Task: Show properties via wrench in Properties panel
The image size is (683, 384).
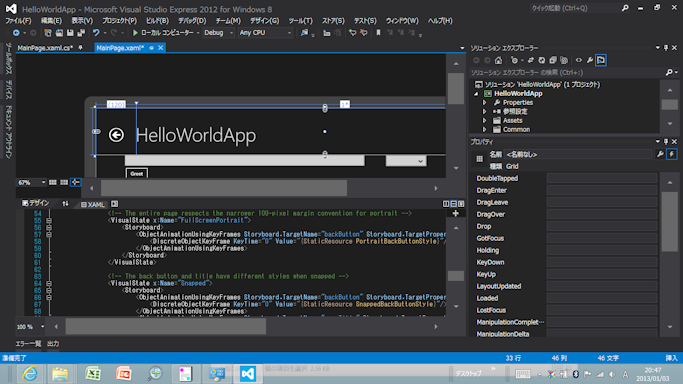Action: coord(660,154)
